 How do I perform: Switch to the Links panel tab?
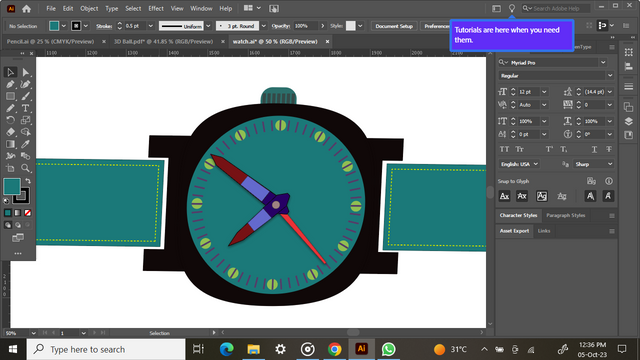tap(544, 231)
